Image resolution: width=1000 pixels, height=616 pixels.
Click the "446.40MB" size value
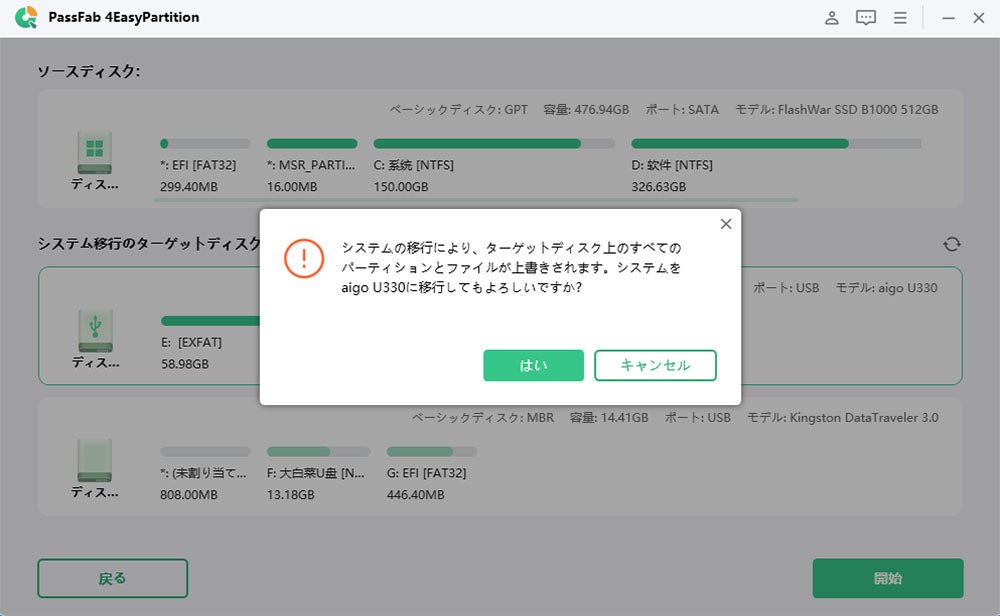[415, 495]
